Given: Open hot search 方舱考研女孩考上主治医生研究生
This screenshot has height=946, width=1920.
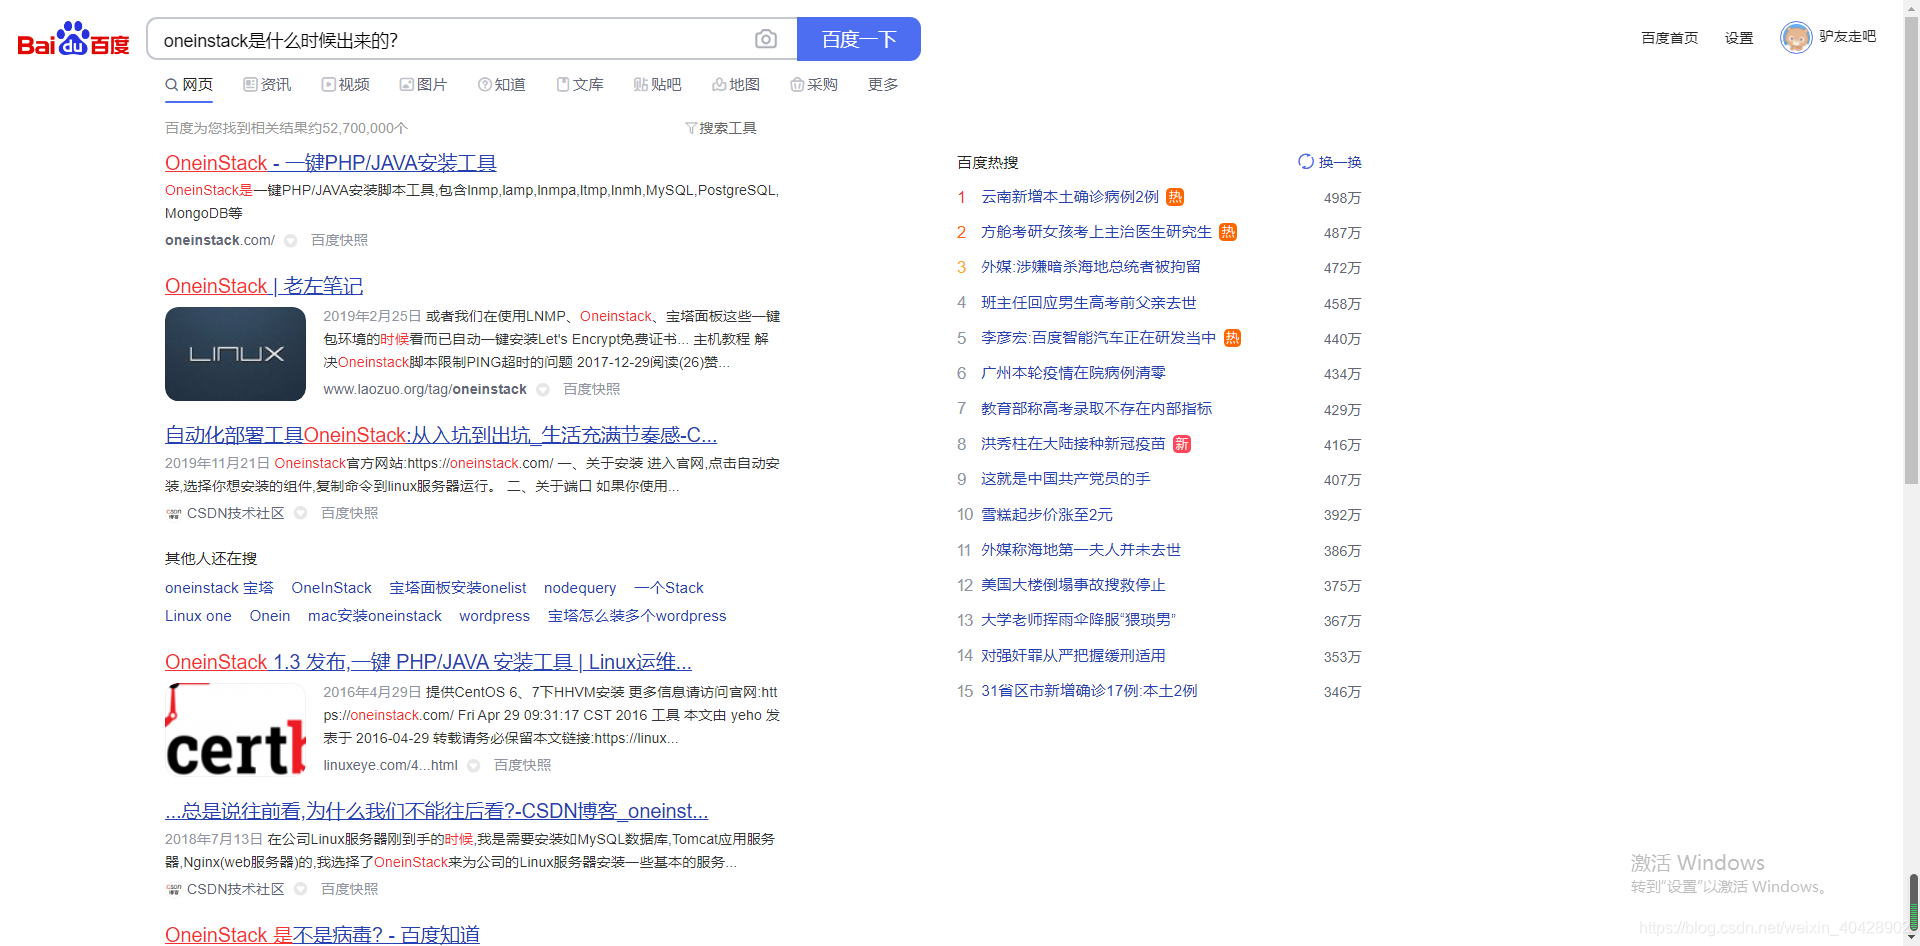Looking at the screenshot, I should click(x=1096, y=232).
